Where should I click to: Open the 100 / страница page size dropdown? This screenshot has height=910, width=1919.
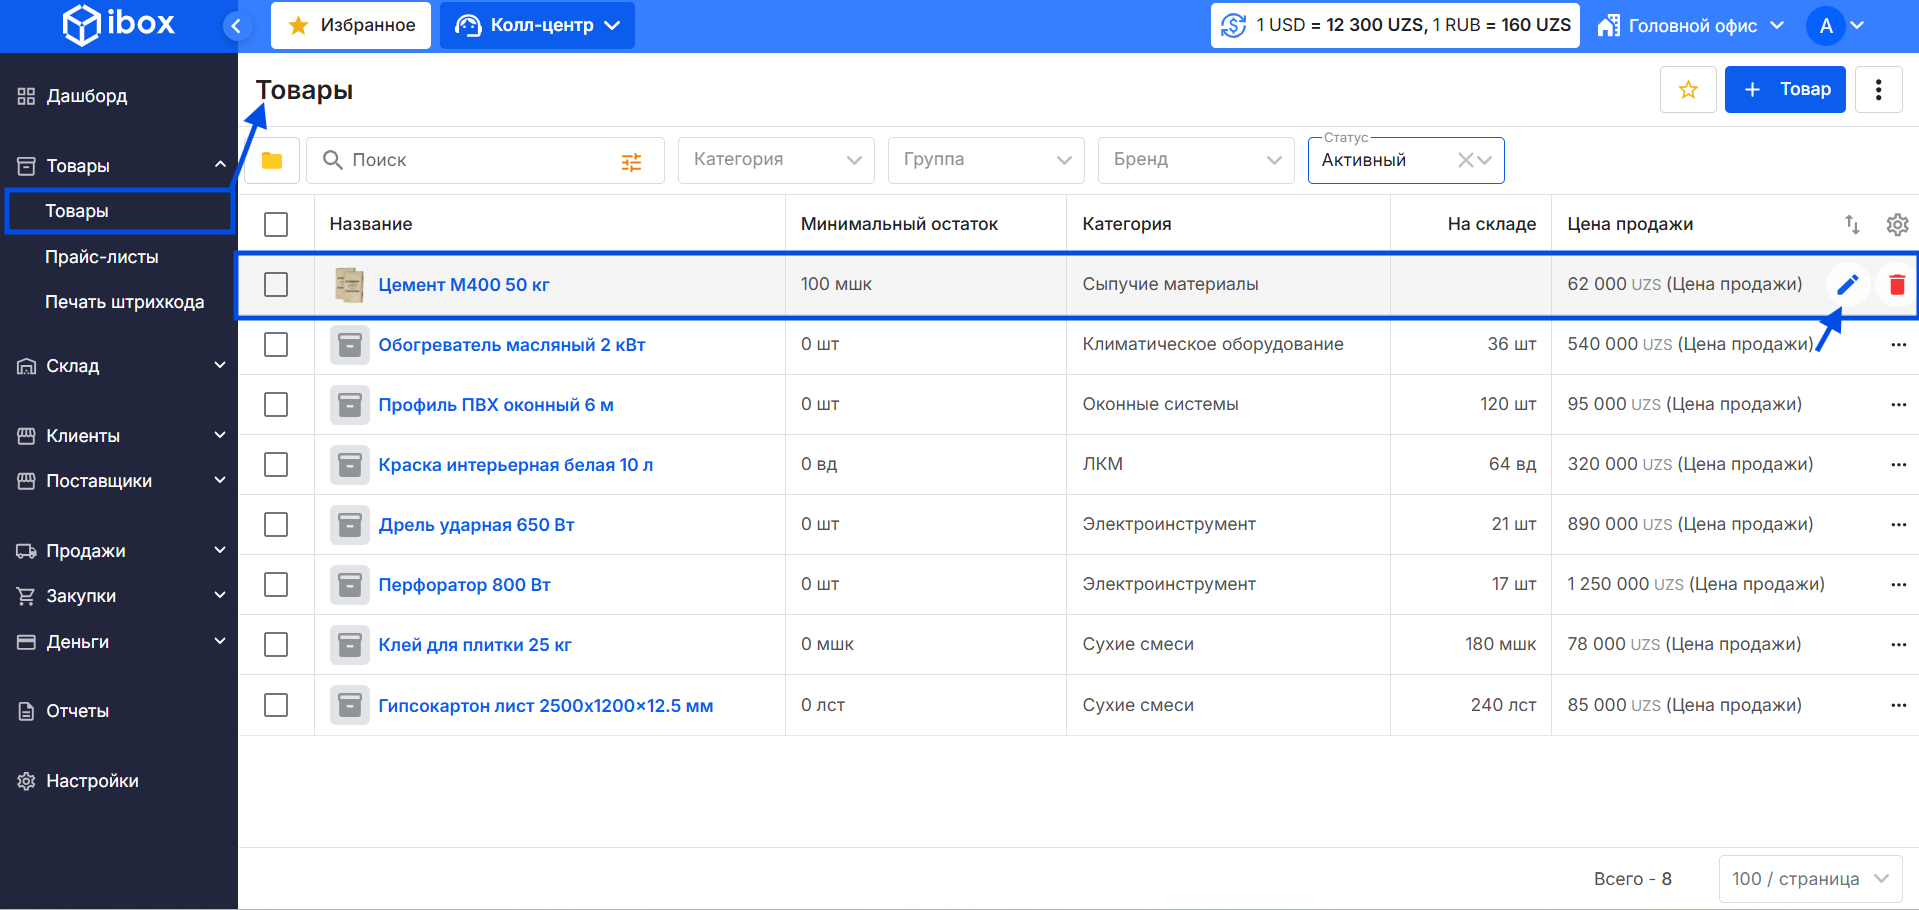(x=1810, y=879)
